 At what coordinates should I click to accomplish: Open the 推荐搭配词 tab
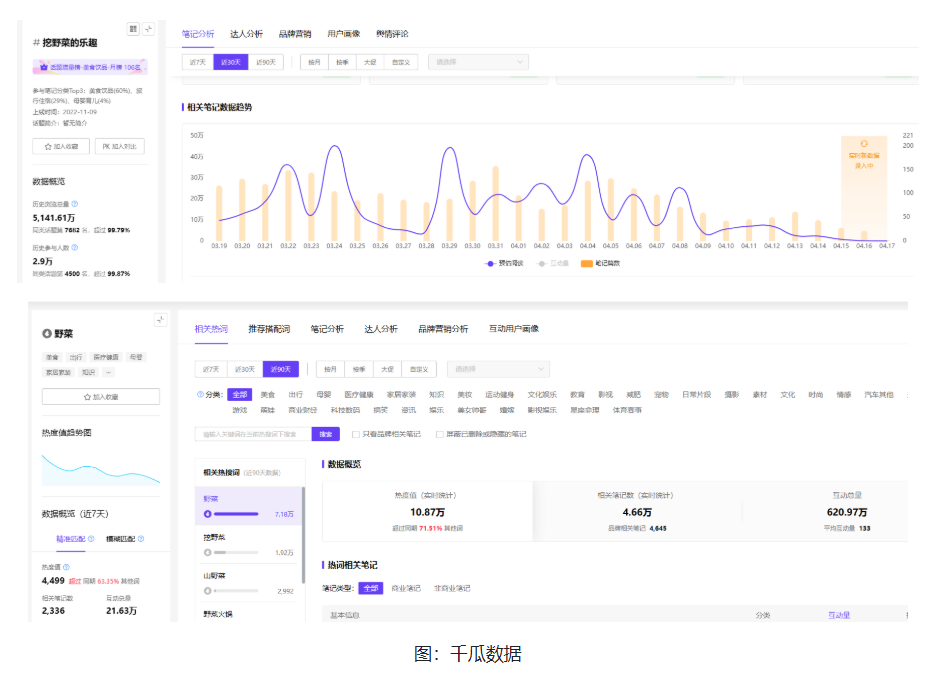click(268, 328)
